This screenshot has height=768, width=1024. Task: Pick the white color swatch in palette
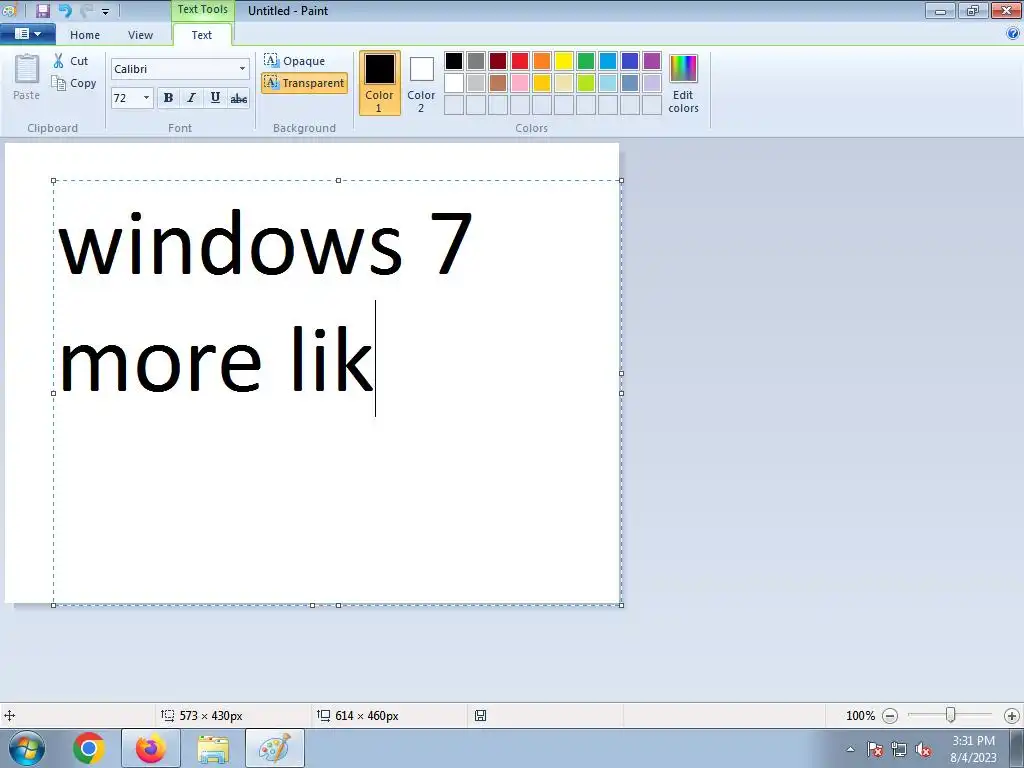point(454,83)
